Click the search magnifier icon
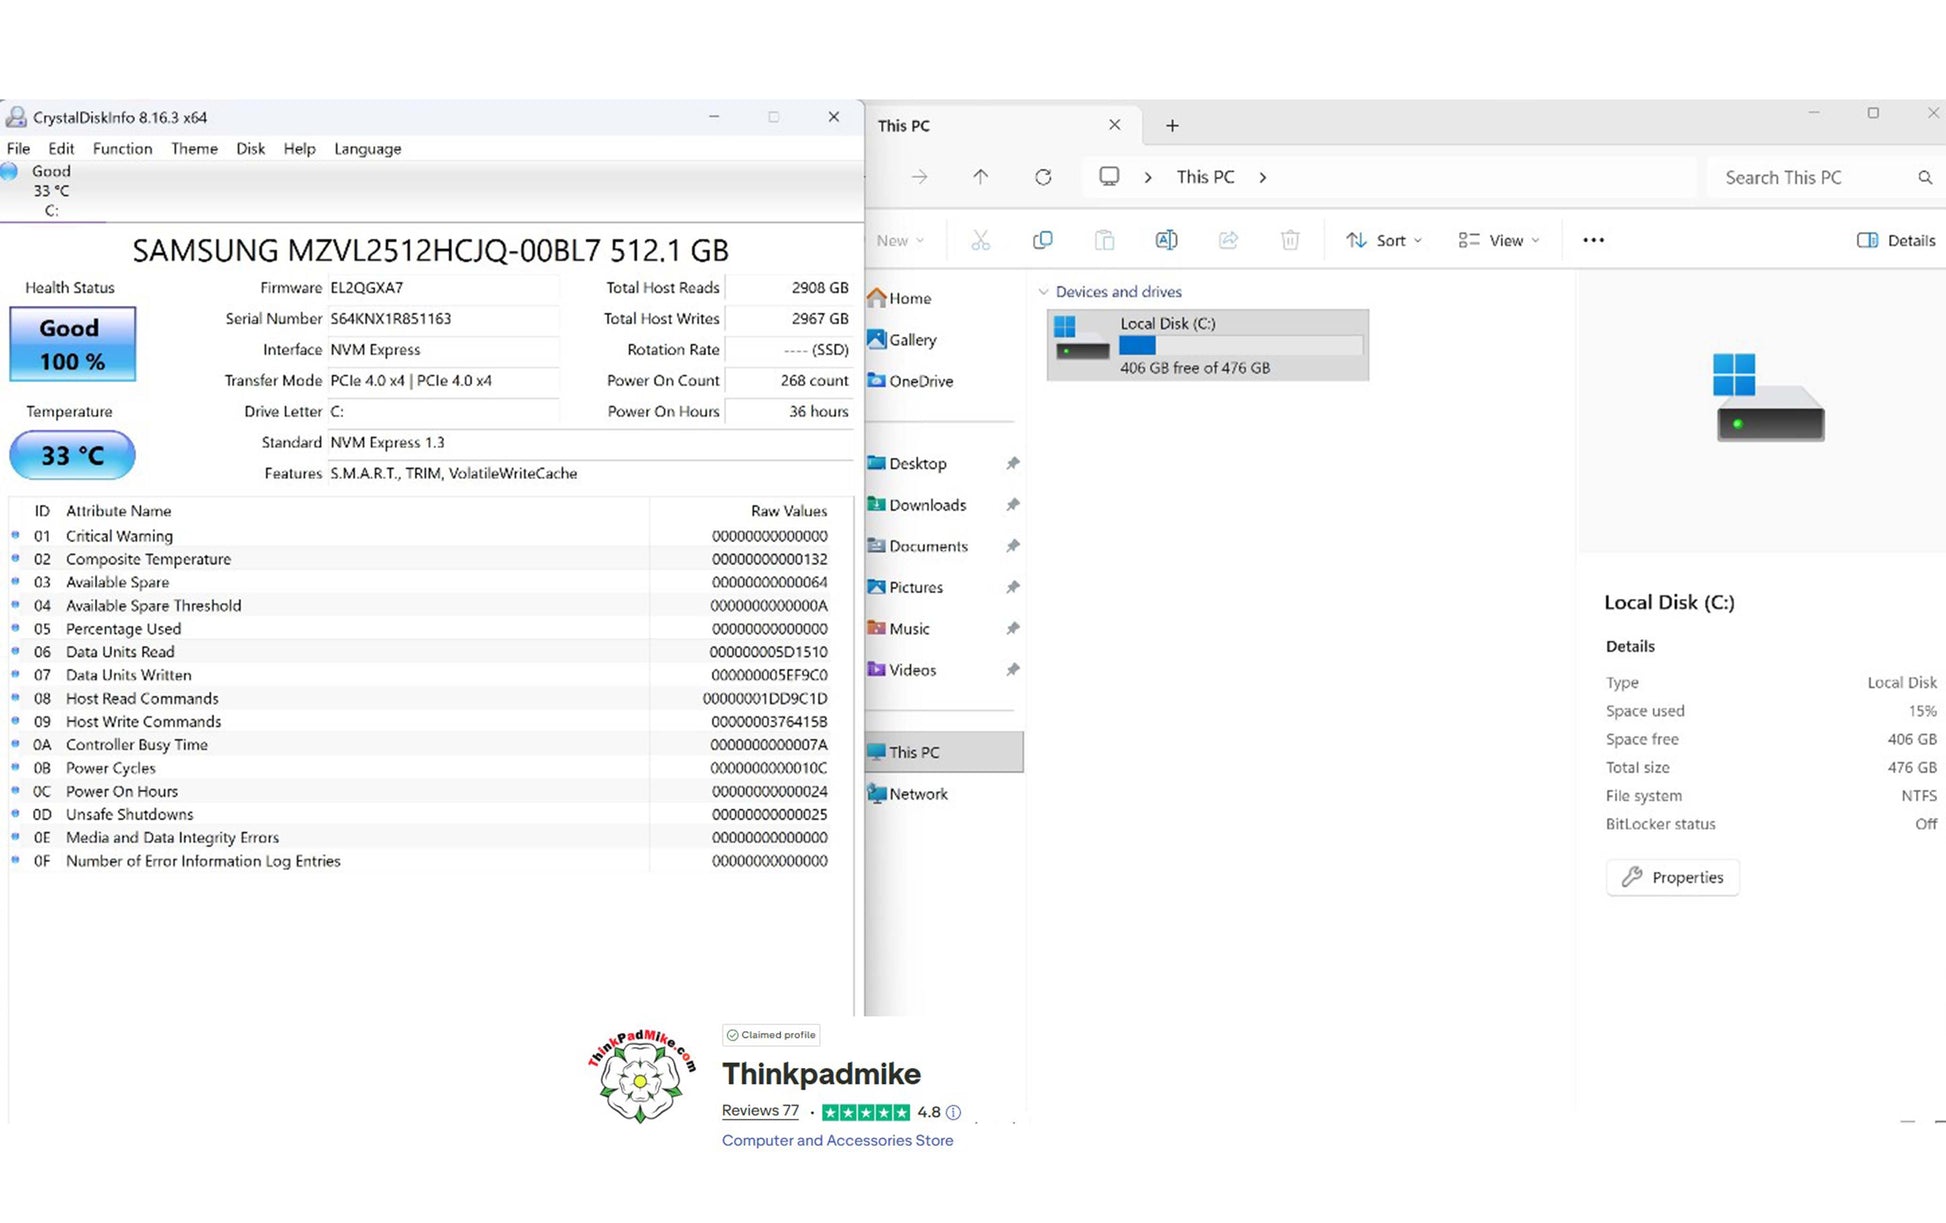 (x=1924, y=177)
